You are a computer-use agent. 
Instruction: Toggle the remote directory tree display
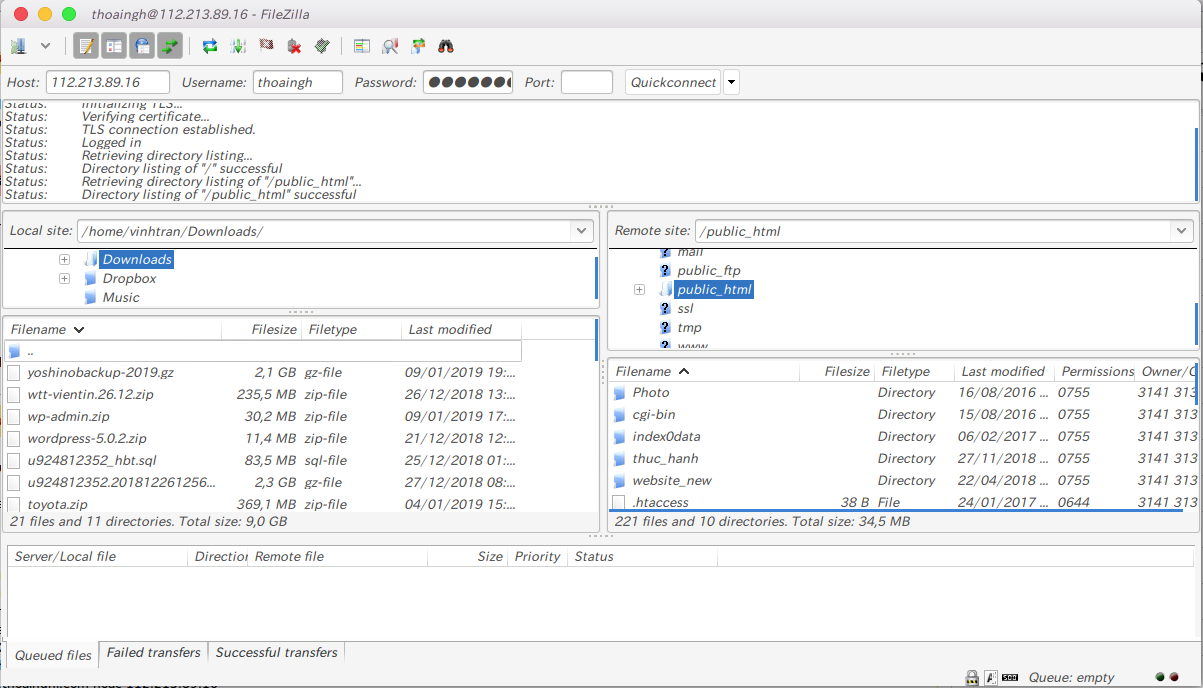click(142, 46)
